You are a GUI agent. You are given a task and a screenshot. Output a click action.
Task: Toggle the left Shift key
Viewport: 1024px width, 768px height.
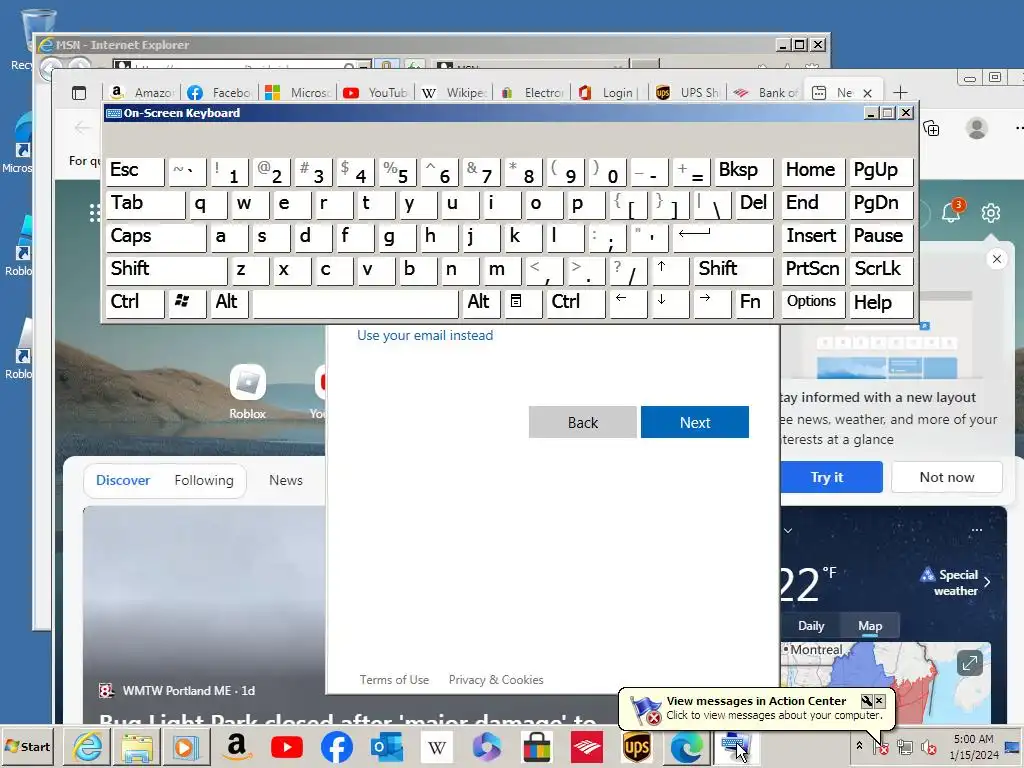coord(166,270)
